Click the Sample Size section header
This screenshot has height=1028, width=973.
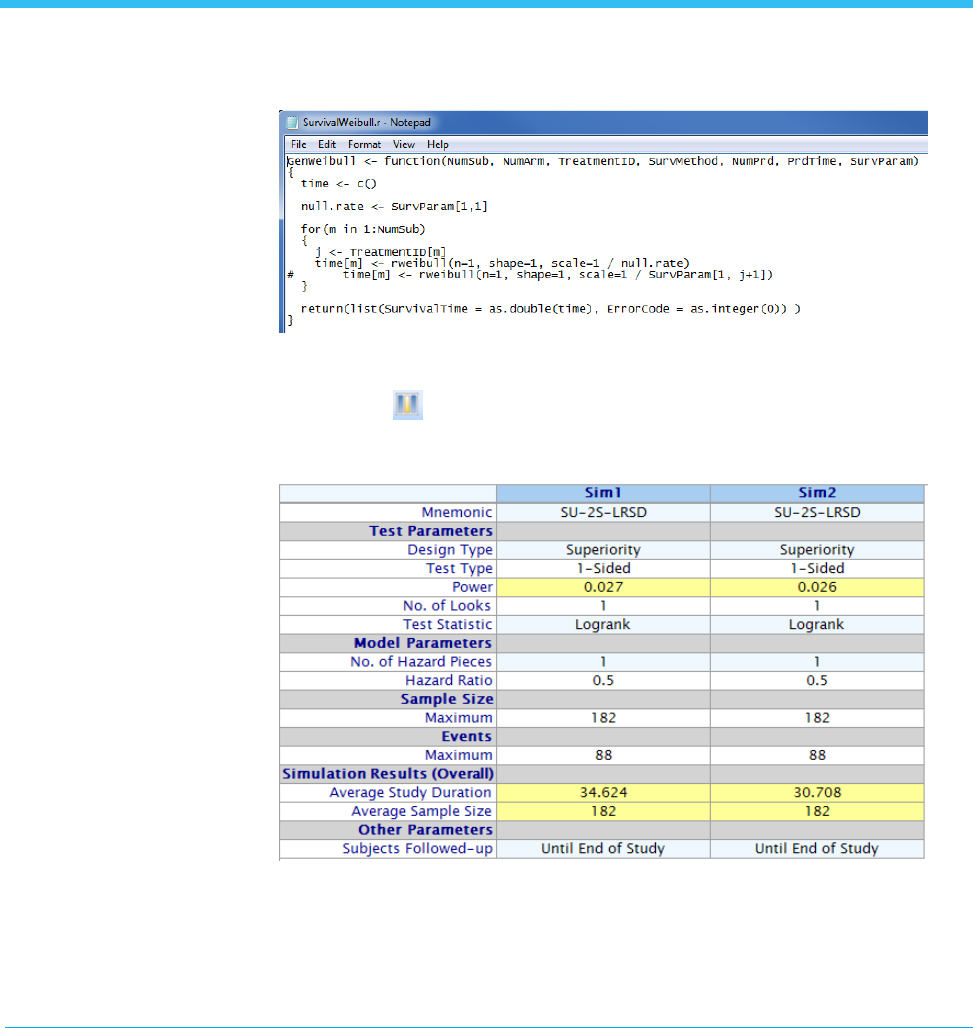click(447, 699)
